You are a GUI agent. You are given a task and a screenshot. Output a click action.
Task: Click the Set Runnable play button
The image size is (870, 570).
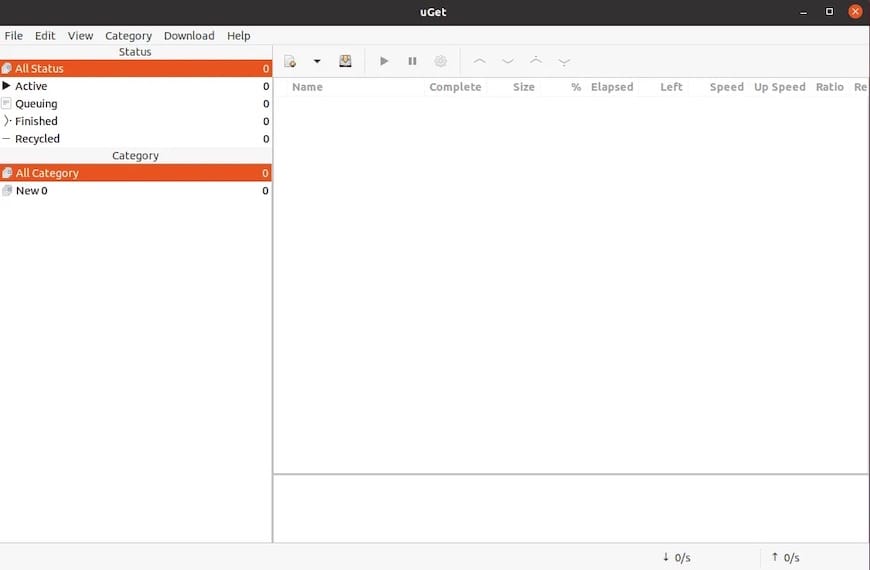point(384,61)
